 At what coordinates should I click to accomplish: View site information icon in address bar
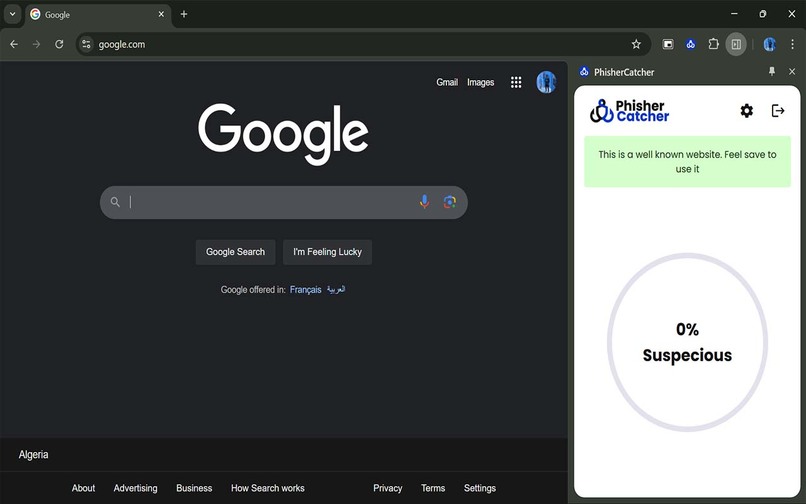(86, 44)
